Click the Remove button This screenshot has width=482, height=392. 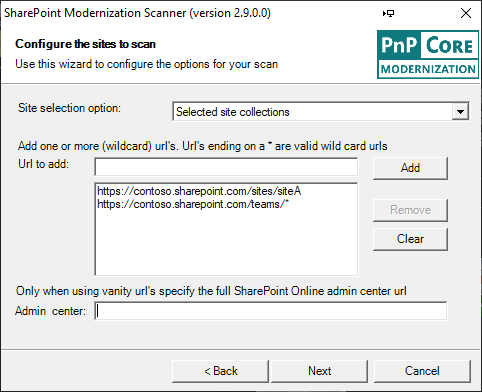[x=410, y=210]
